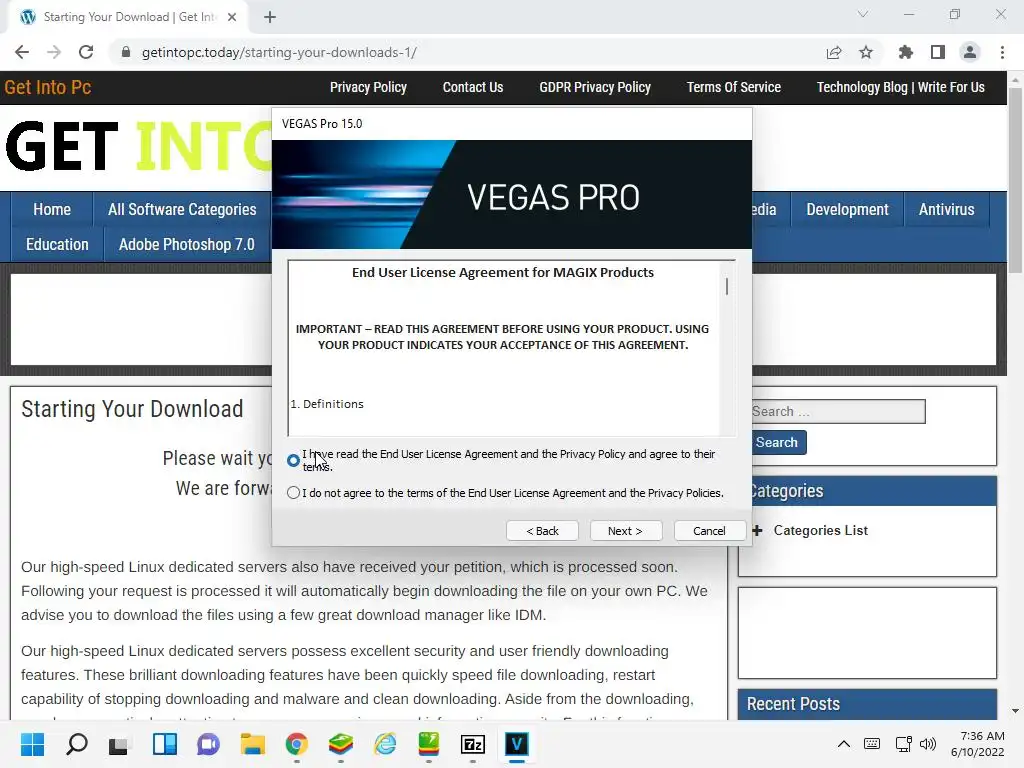Screen dimensions: 1024x768
Task: Select the Starting Your Download tab
Action: pos(128,17)
